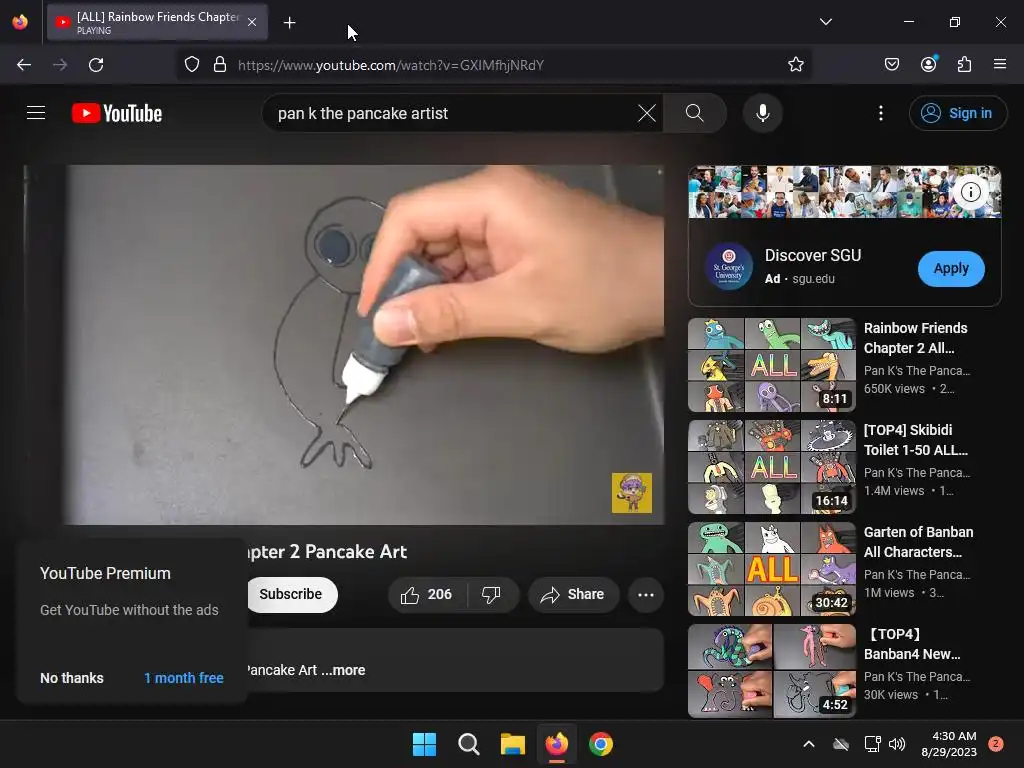Expand description with ...more
The height and width of the screenshot is (768, 1024).
343,670
